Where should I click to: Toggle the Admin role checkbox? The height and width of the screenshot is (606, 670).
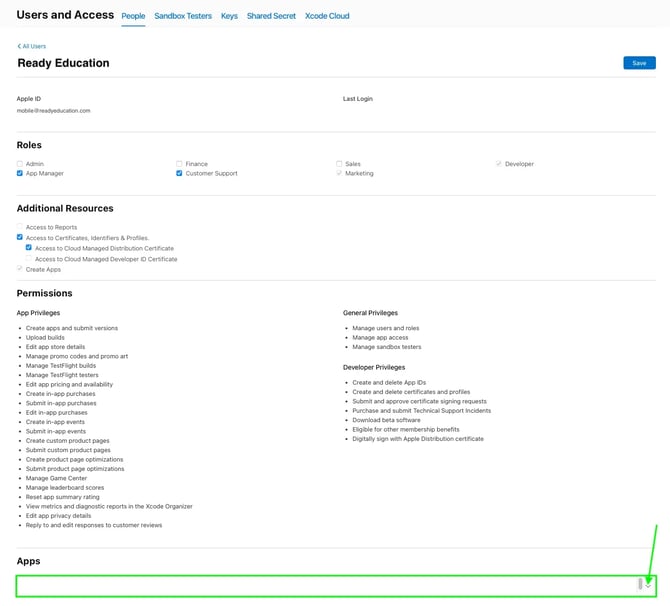[20, 164]
